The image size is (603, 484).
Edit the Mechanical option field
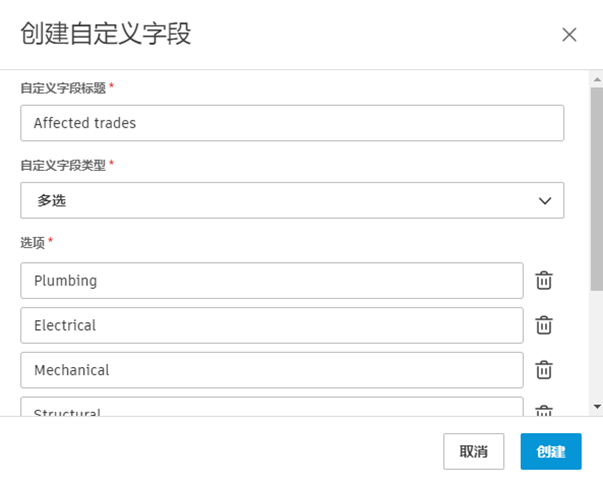coord(271,370)
